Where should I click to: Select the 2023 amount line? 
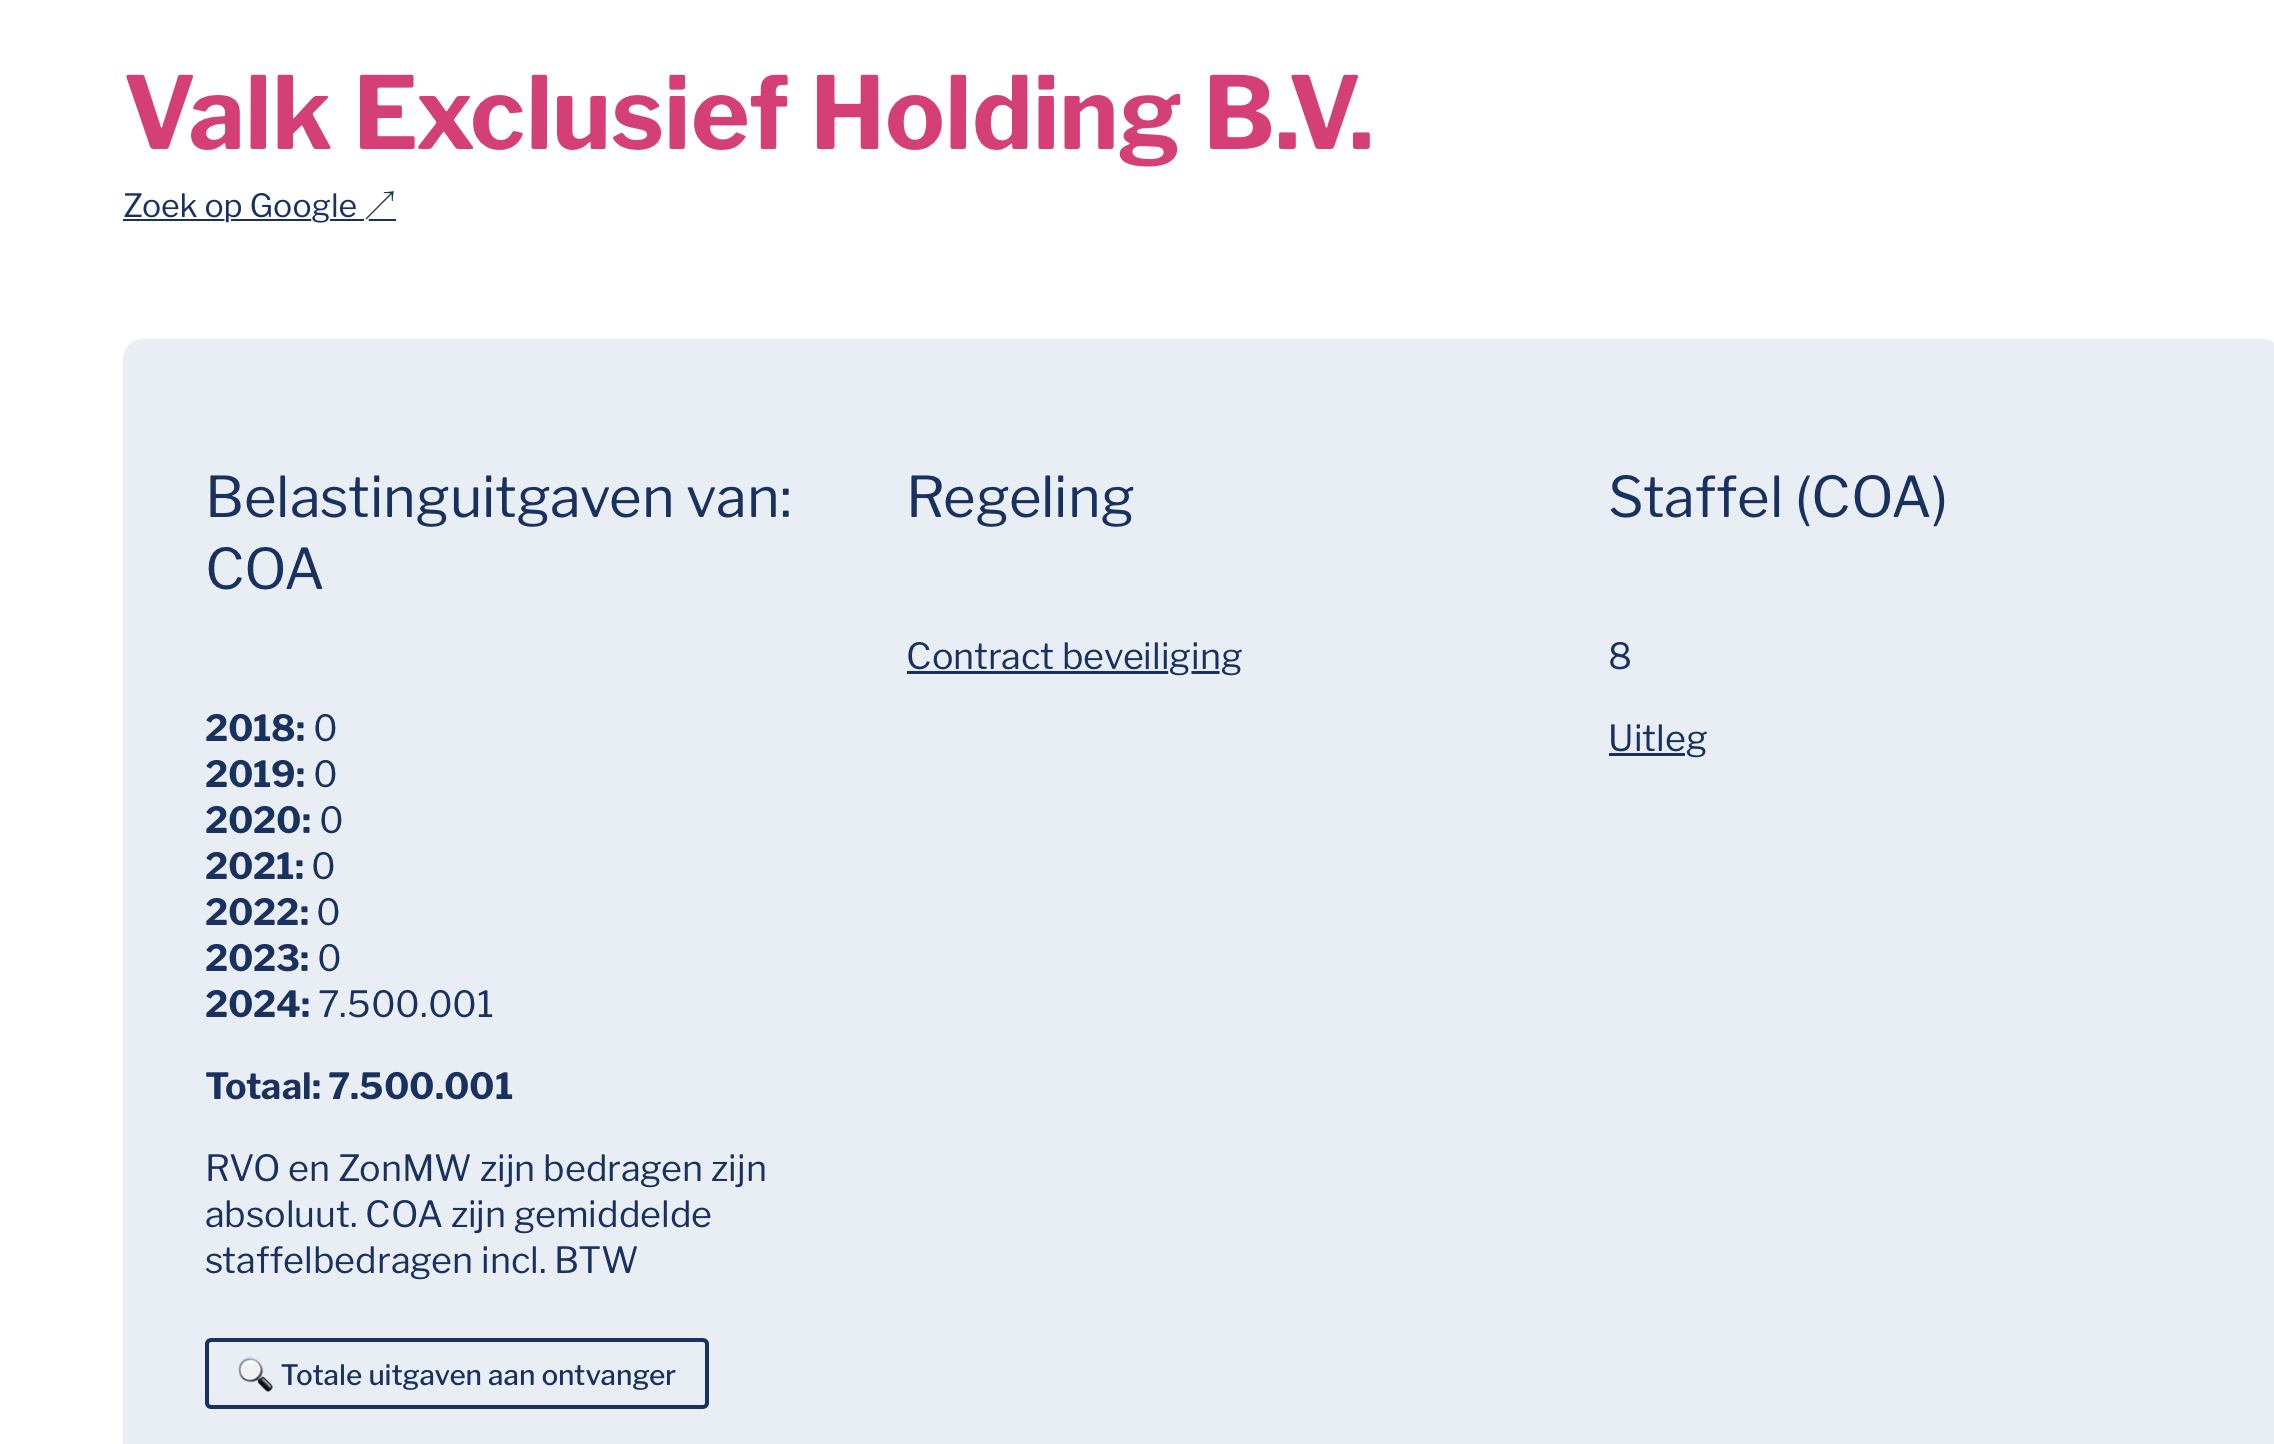(273, 958)
